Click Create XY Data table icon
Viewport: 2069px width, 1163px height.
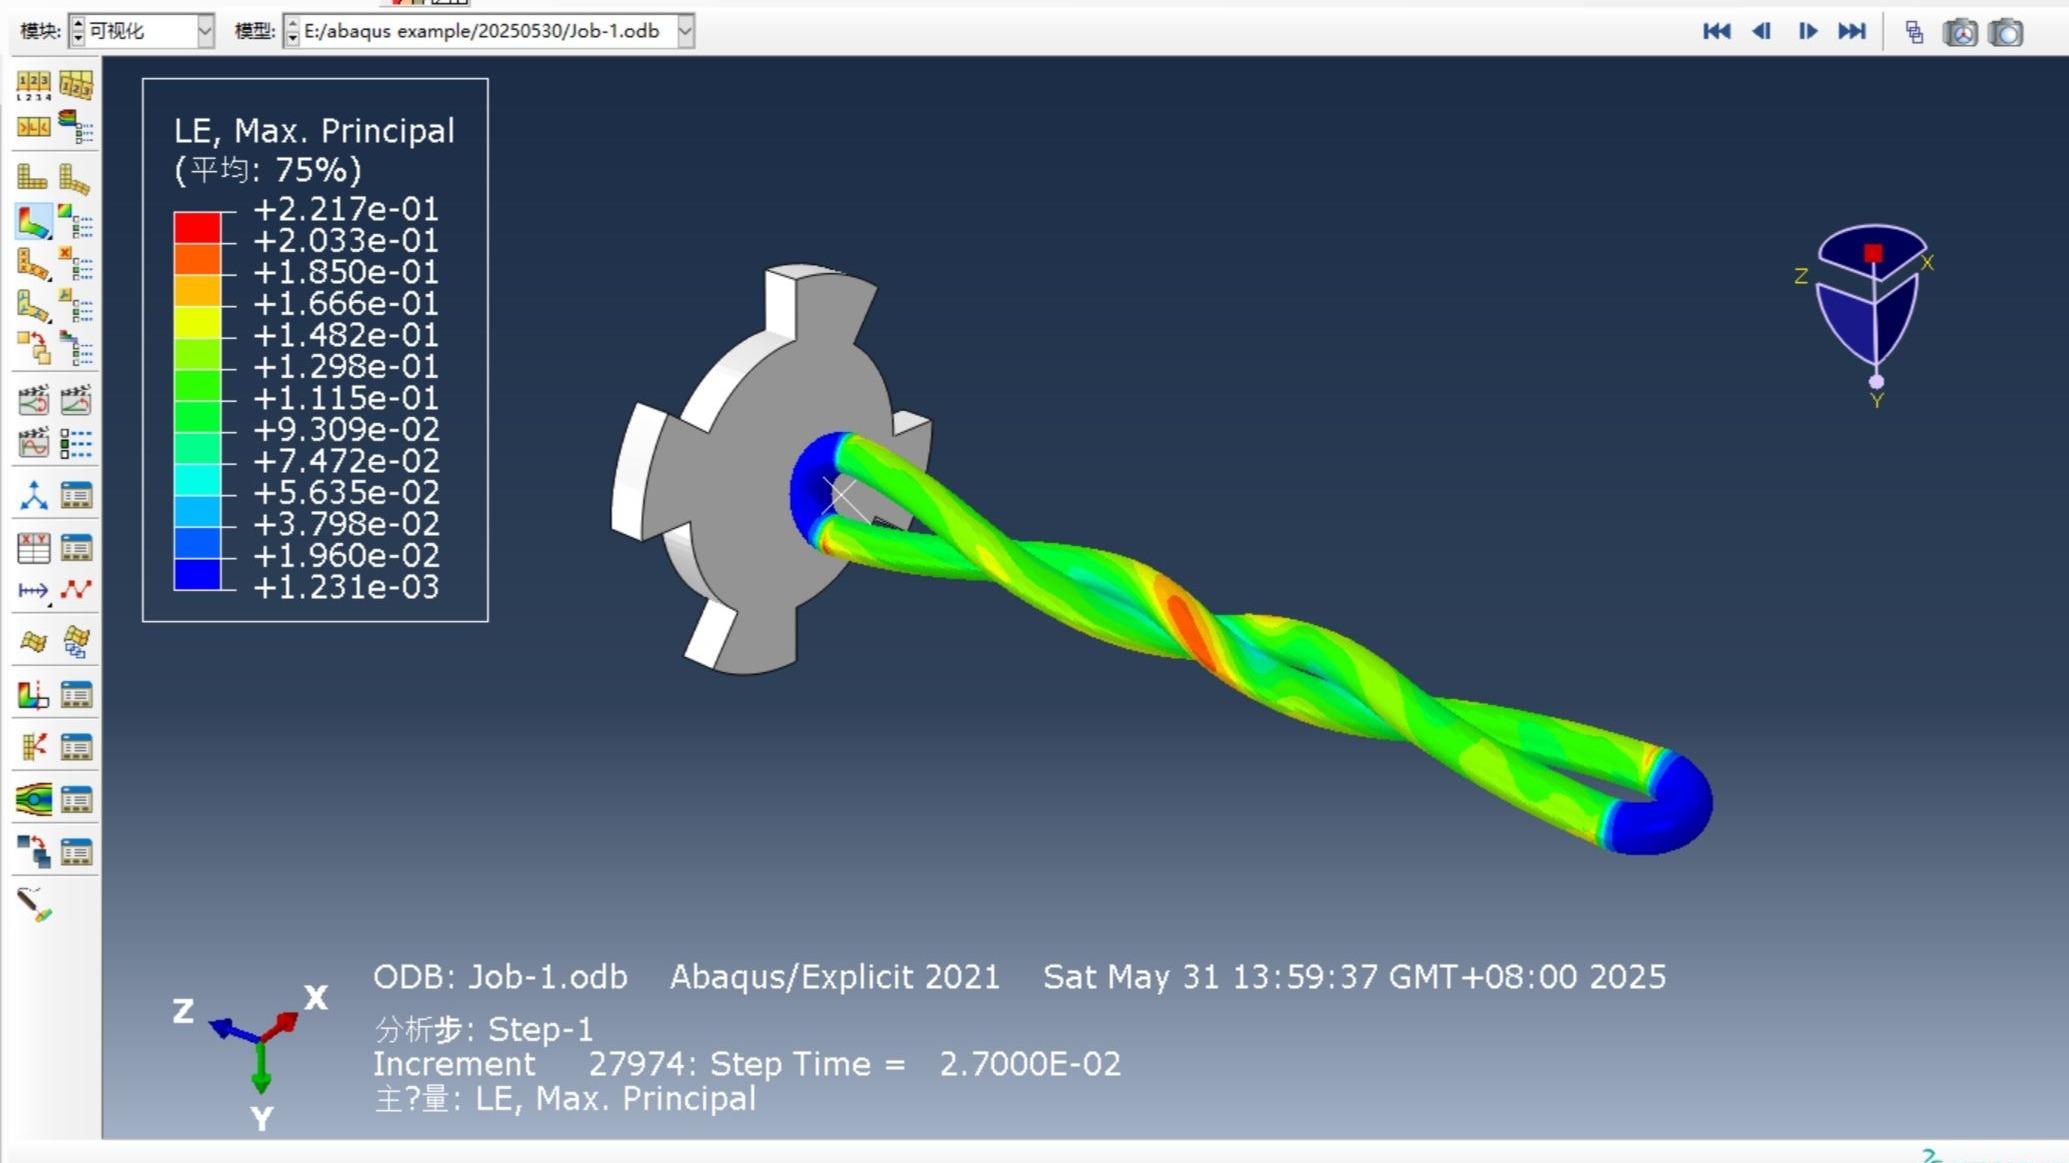[x=33, y=547]
